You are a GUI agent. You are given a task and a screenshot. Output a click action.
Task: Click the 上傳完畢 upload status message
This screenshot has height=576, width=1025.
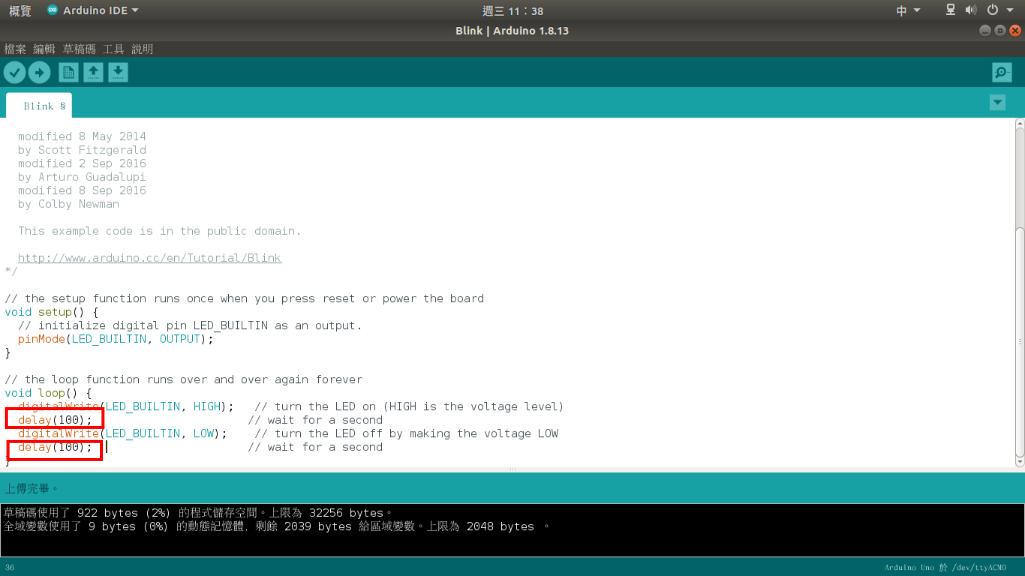[x=31, y=488]
